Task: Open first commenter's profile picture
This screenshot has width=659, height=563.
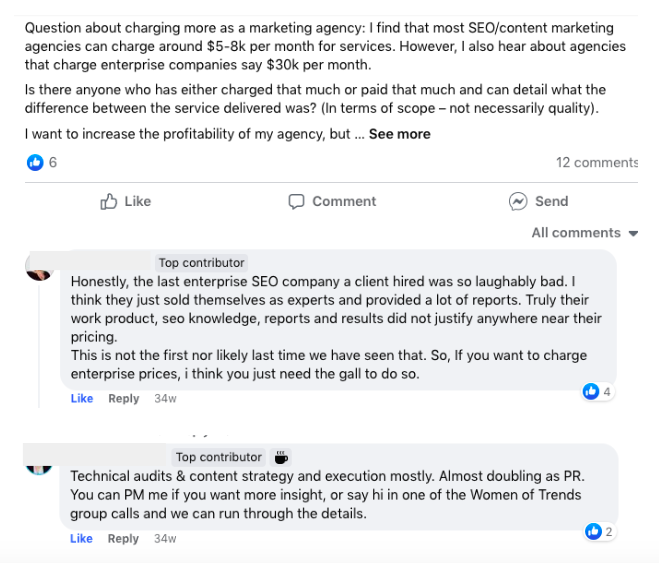Action: pyautogui.click(x=40, y=270)
